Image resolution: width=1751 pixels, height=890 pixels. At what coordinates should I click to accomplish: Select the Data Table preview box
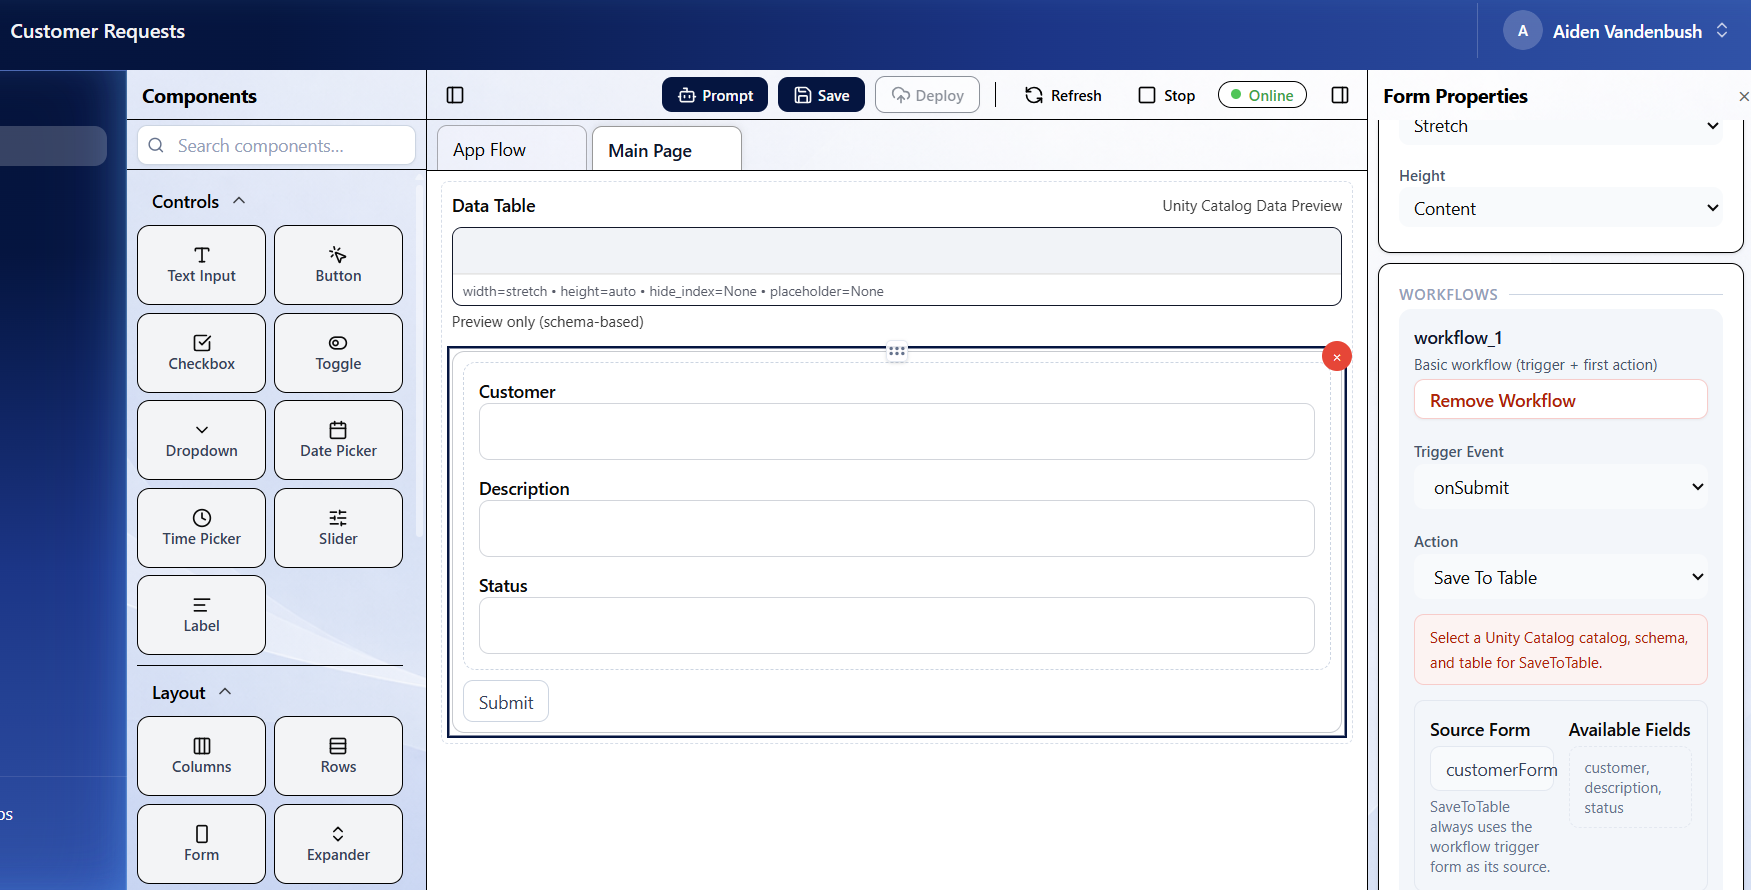pos(896,266)
